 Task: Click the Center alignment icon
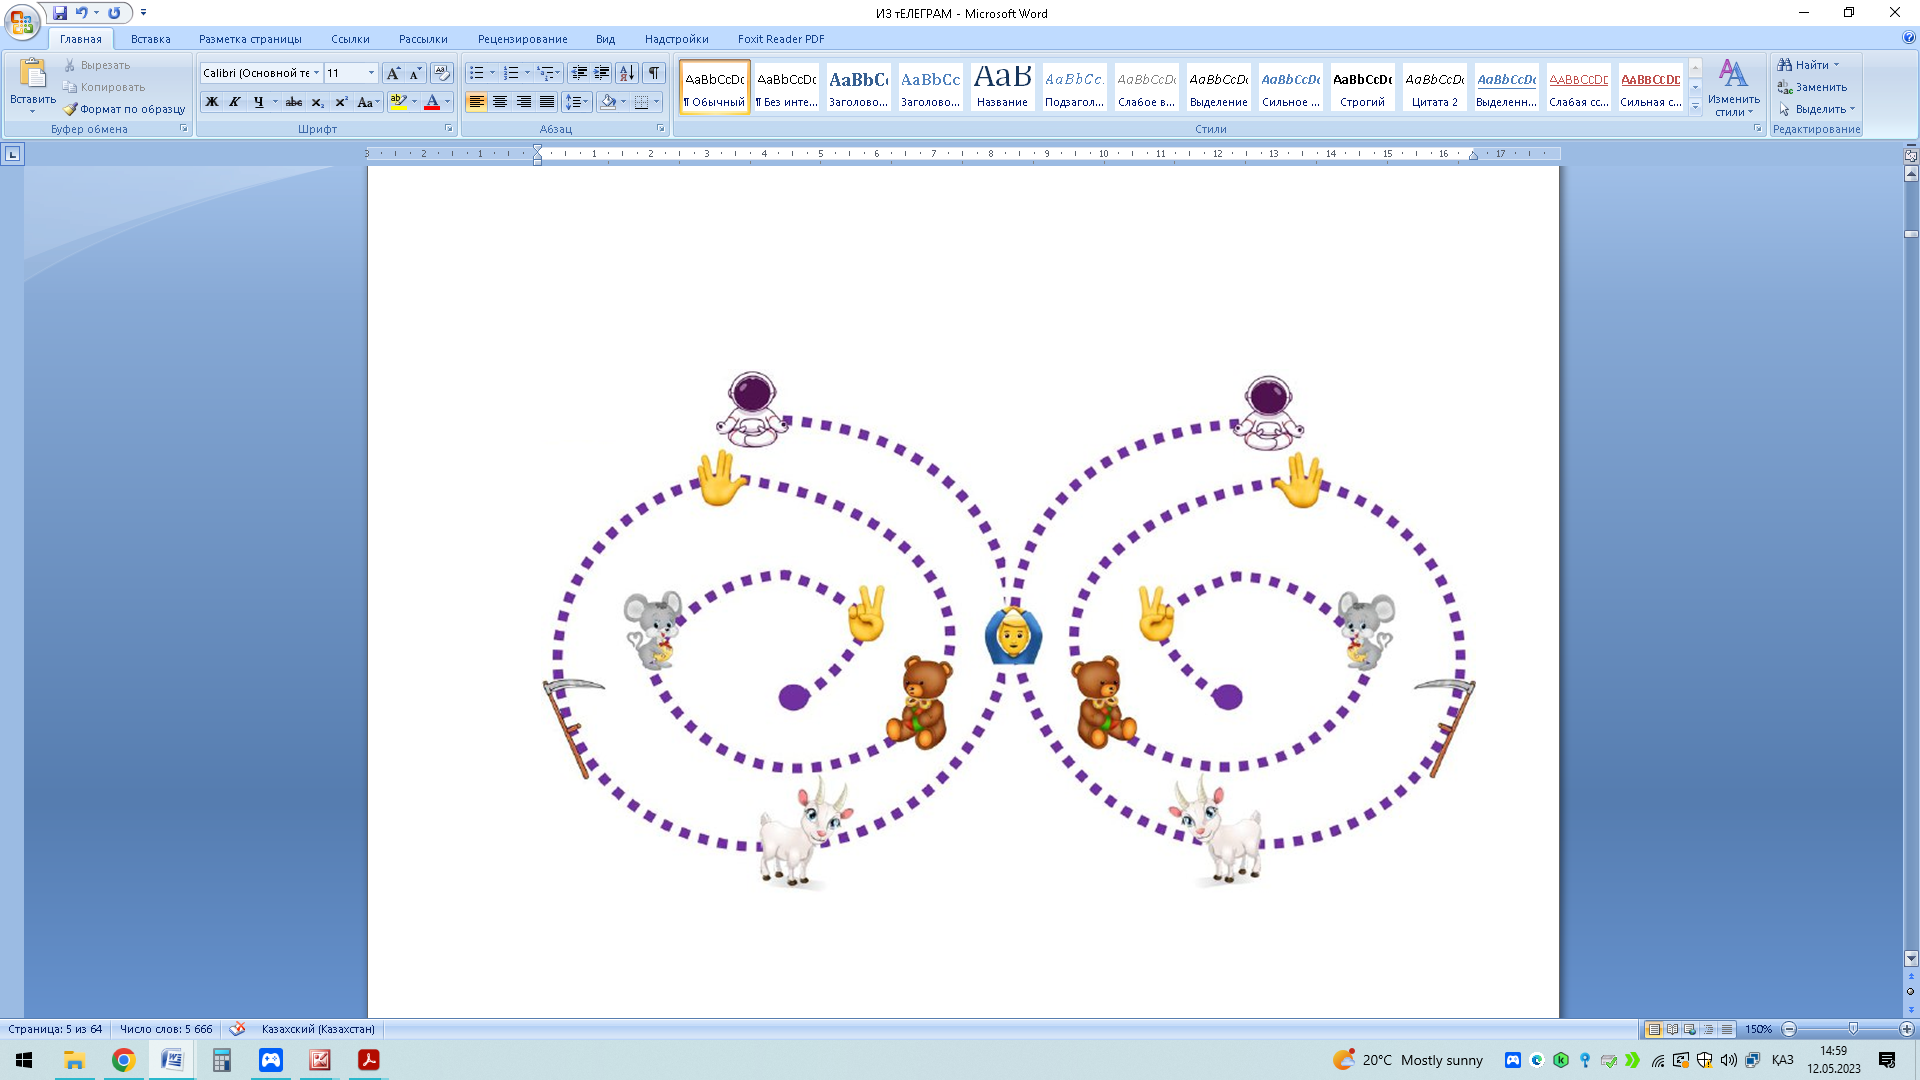500,102
